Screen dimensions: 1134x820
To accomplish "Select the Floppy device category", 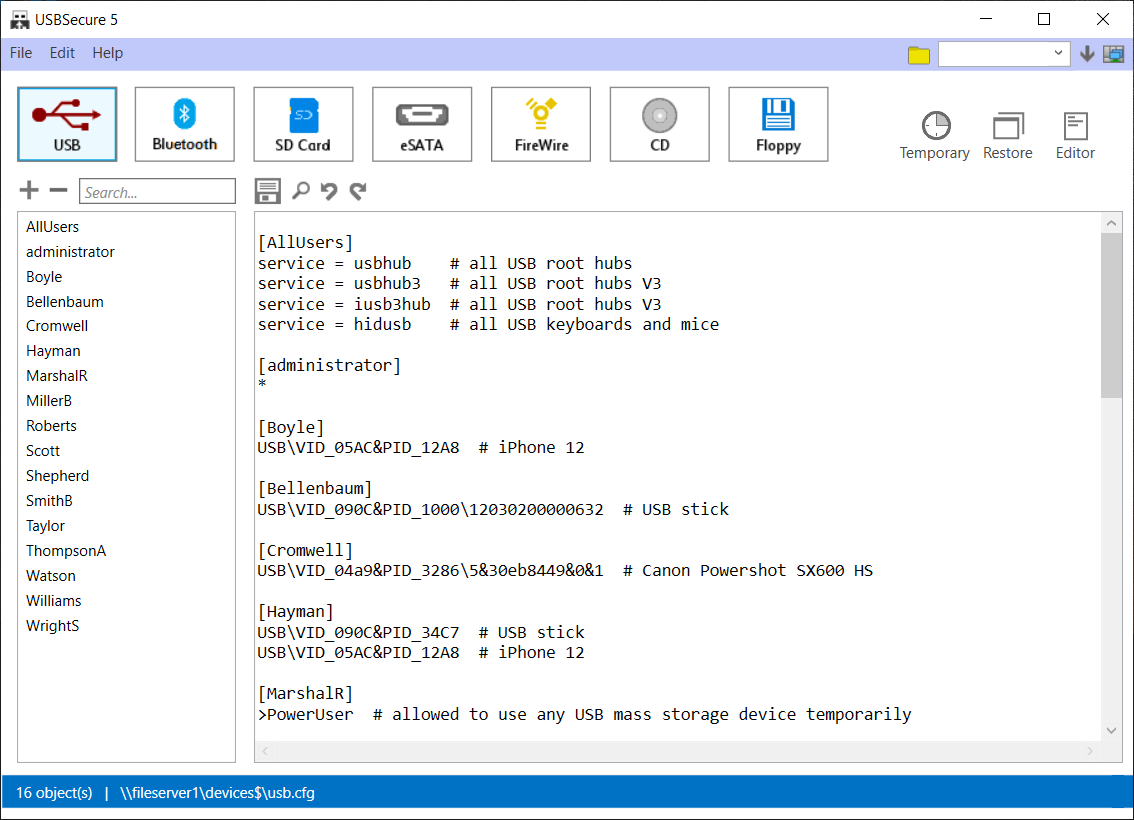I will [778, 124].
